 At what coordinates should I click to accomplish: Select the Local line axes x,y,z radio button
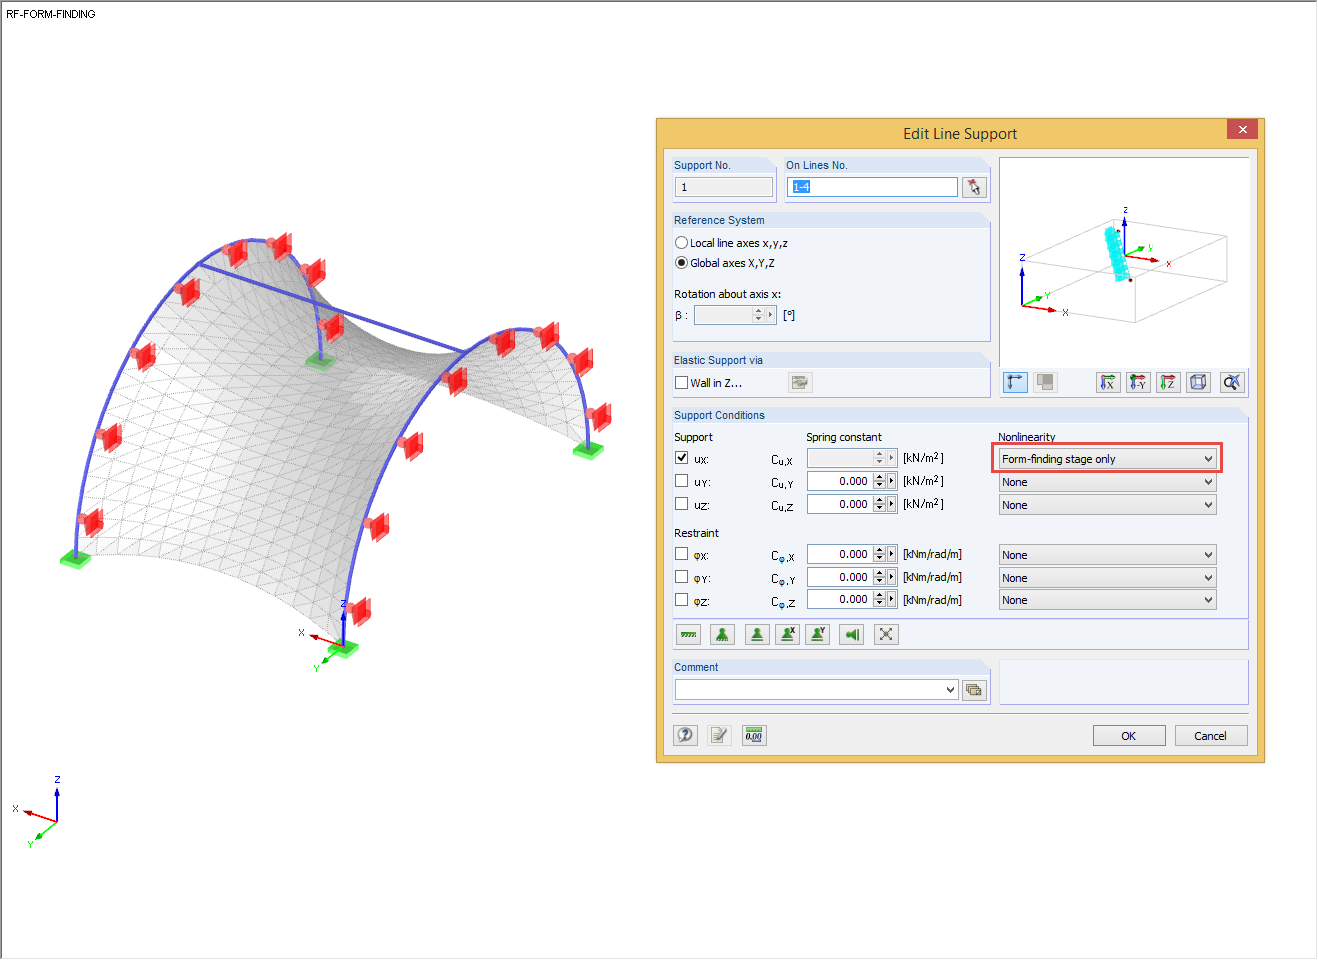point(681,242)
